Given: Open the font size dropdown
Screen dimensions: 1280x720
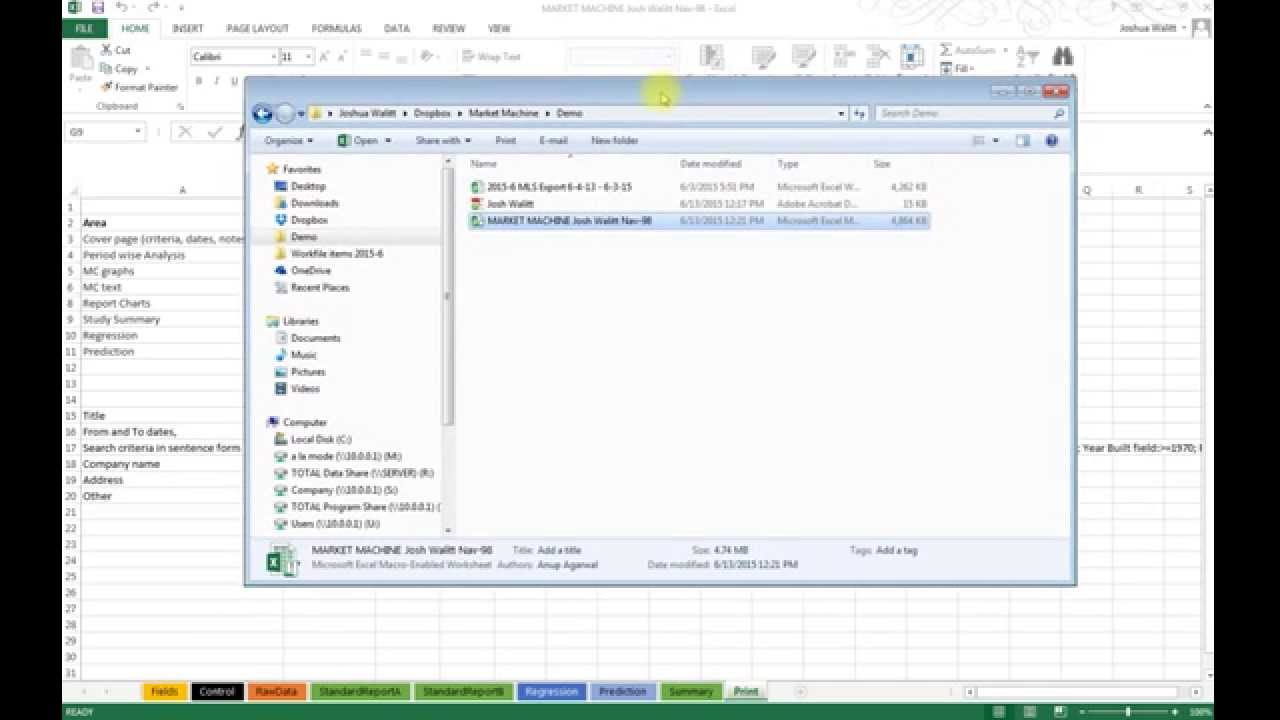Looking at the screenshot, I should tap(308, 57).
